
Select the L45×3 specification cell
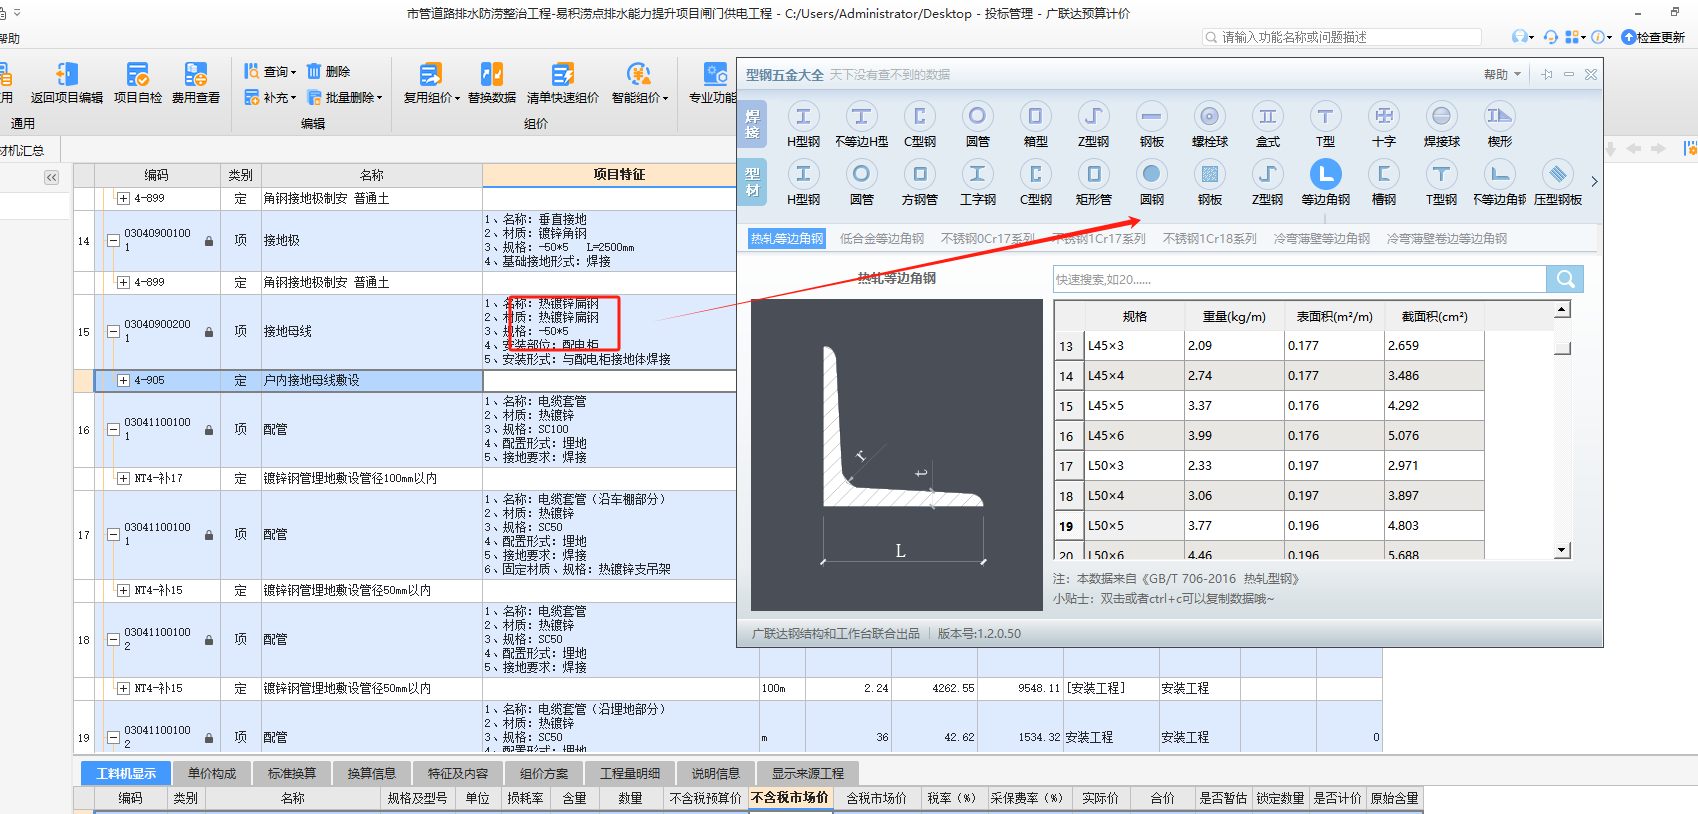[1134, 346]
